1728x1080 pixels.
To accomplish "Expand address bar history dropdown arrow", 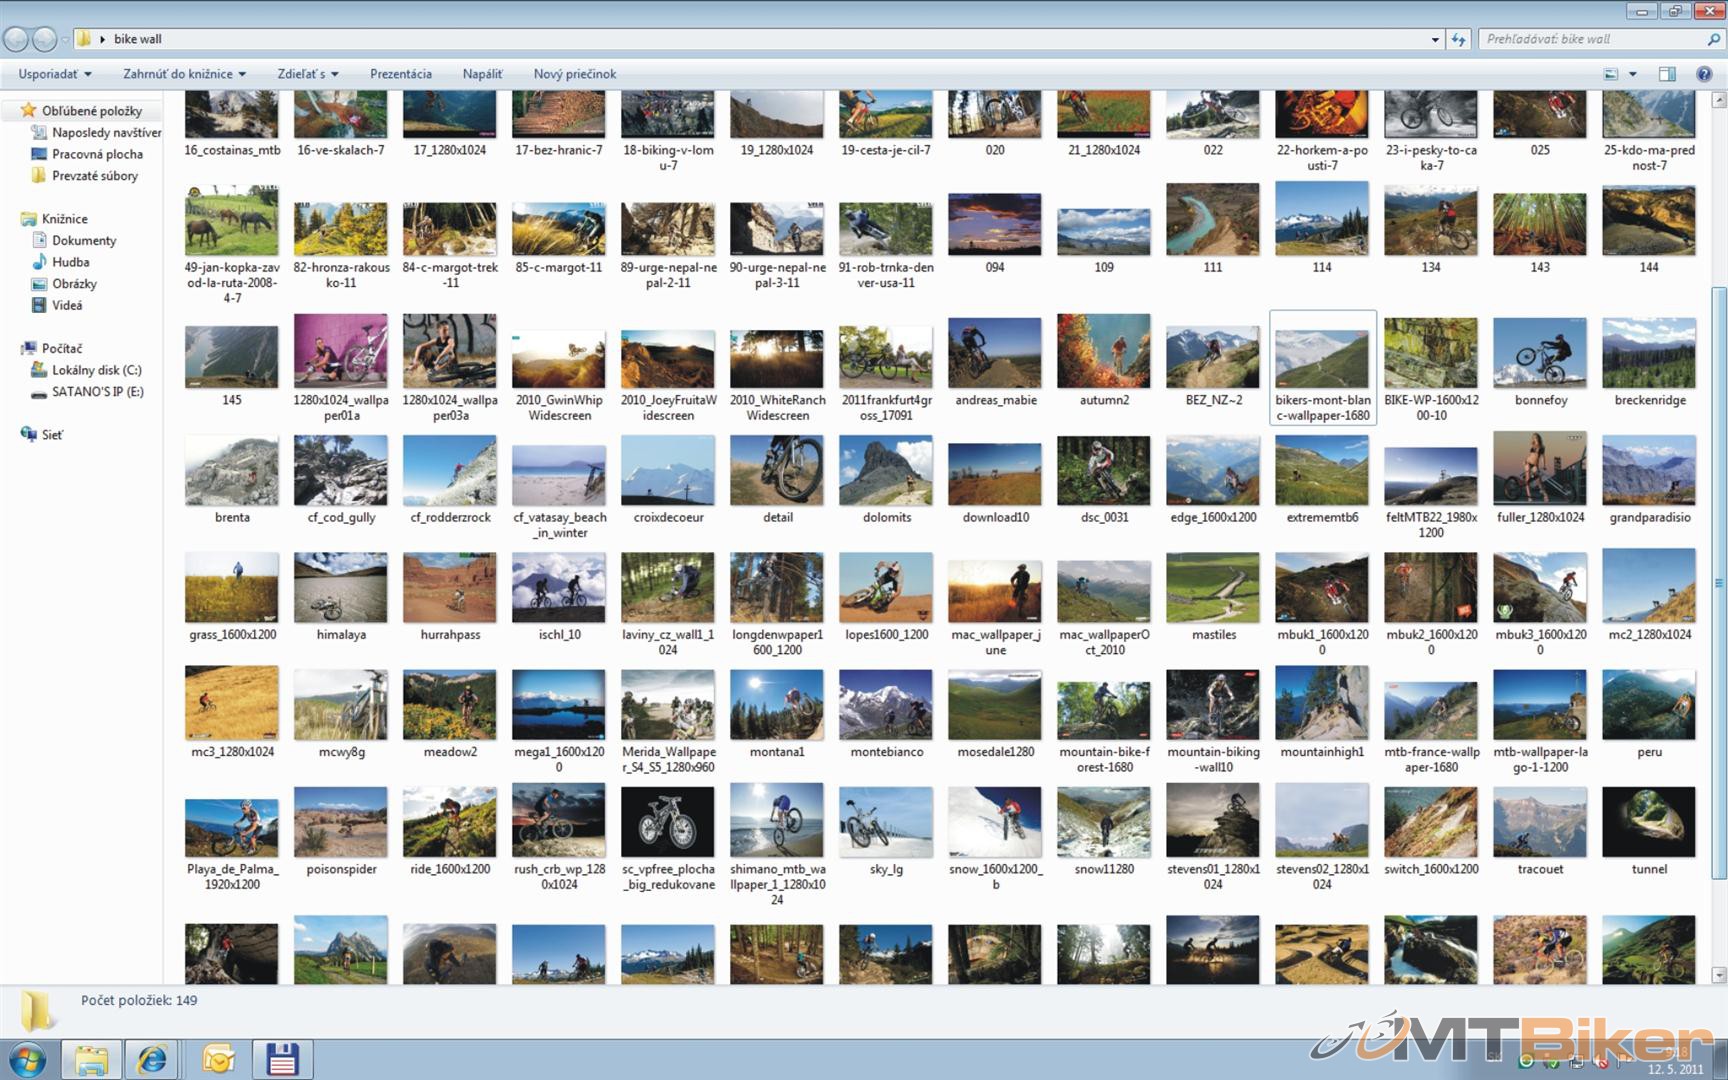I will (1435, 39).
